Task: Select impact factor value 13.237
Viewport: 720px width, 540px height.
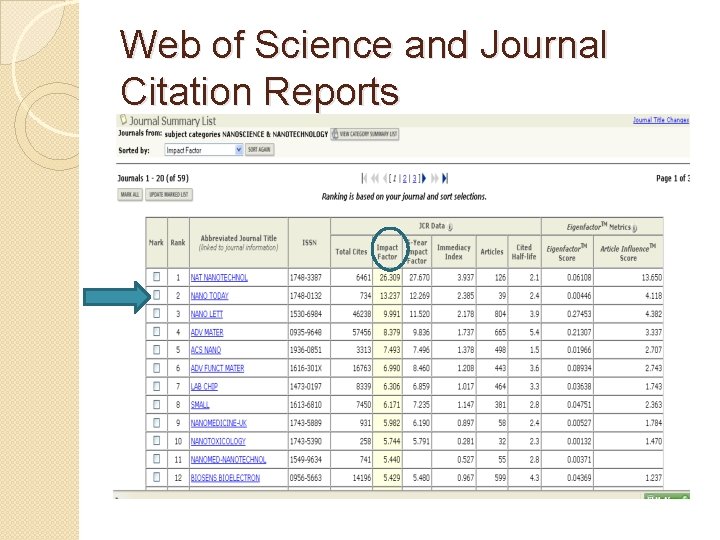Action: (x=389, y=296)
